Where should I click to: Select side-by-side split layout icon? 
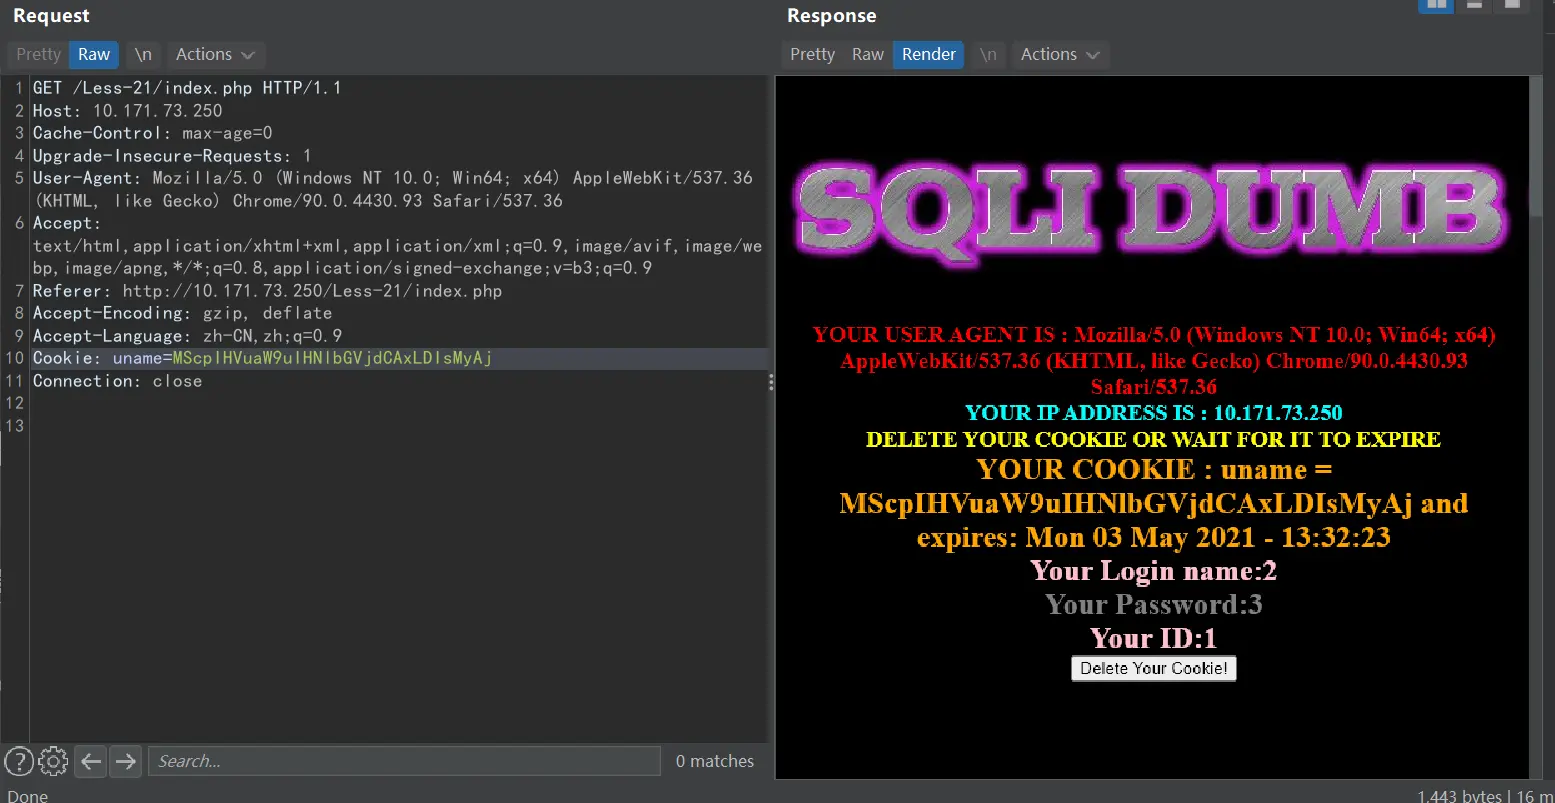(1437, 5)
